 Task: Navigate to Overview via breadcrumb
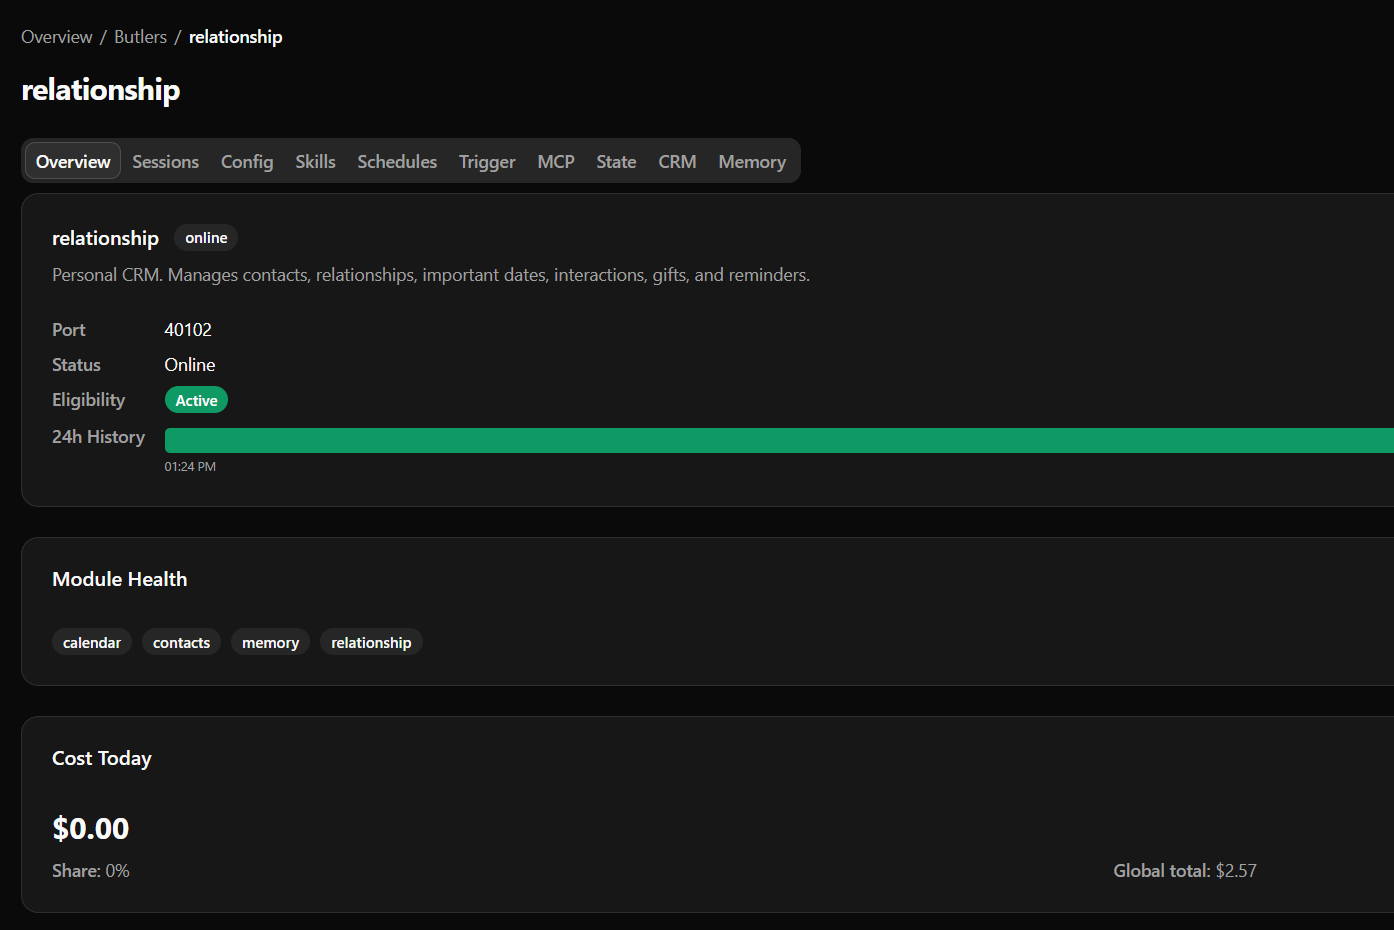point(56,36)
